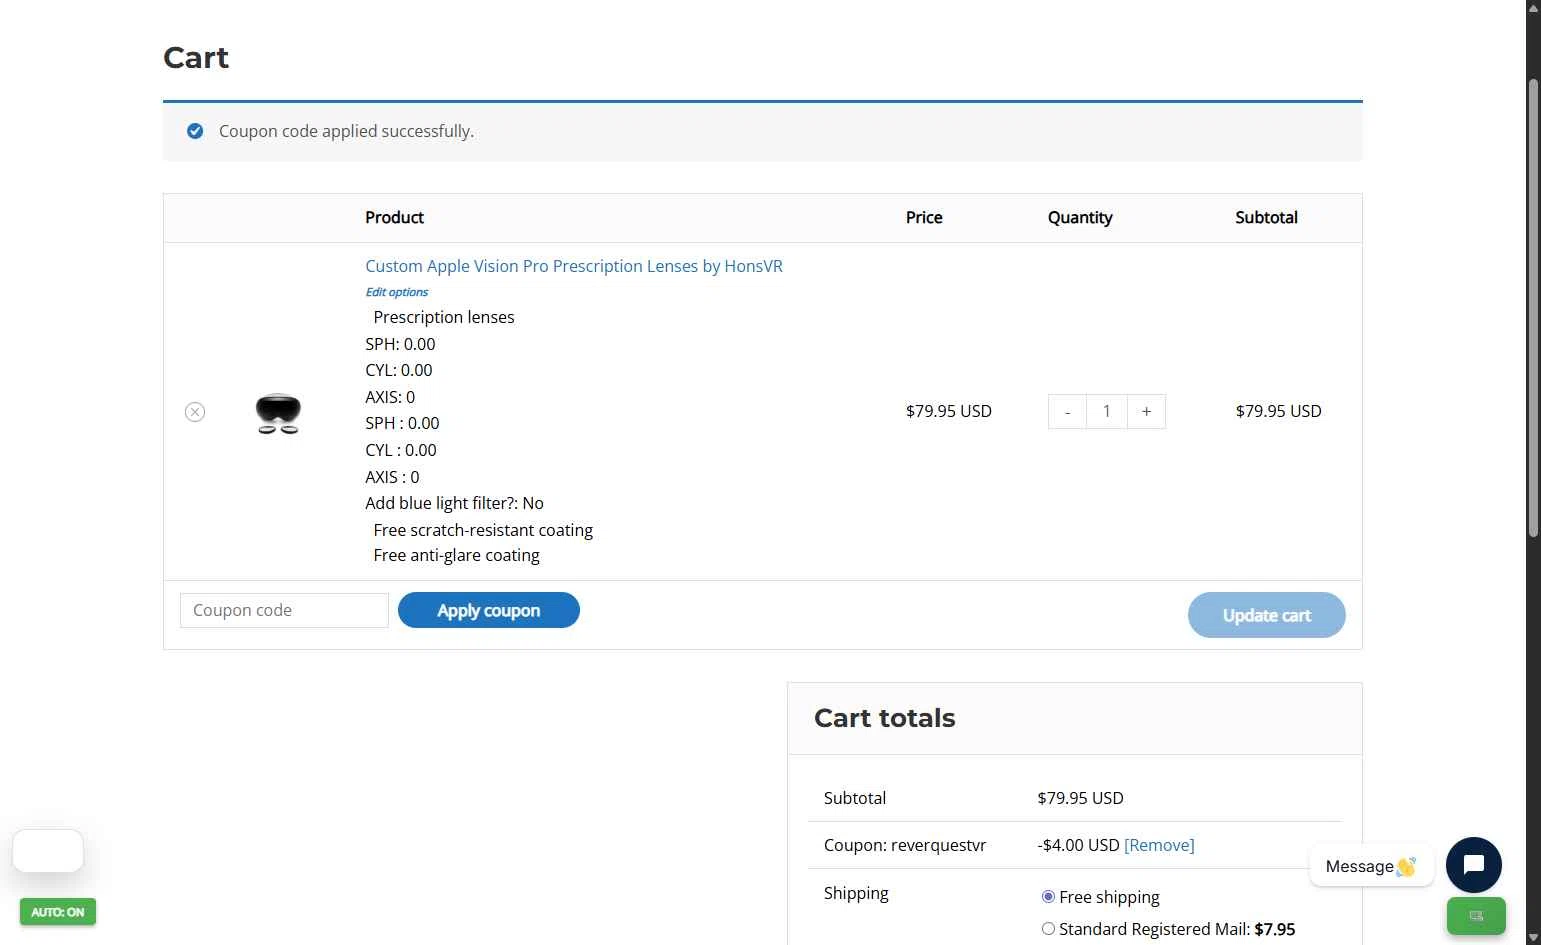The image size is (1541, 945).
Task: Click the 'Prescription lenses' option text
Action: tap(444, 317)
